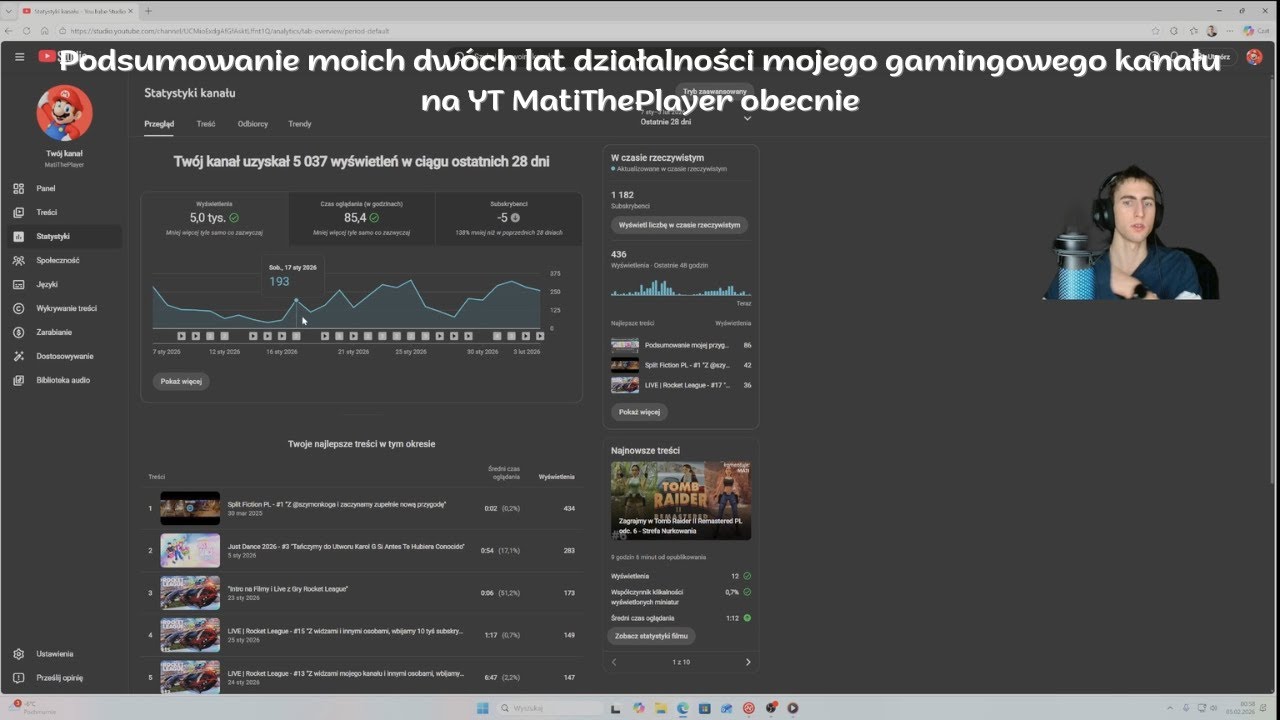
Task: Click the red YouTube Studio logo
Action: click(48, 57)
